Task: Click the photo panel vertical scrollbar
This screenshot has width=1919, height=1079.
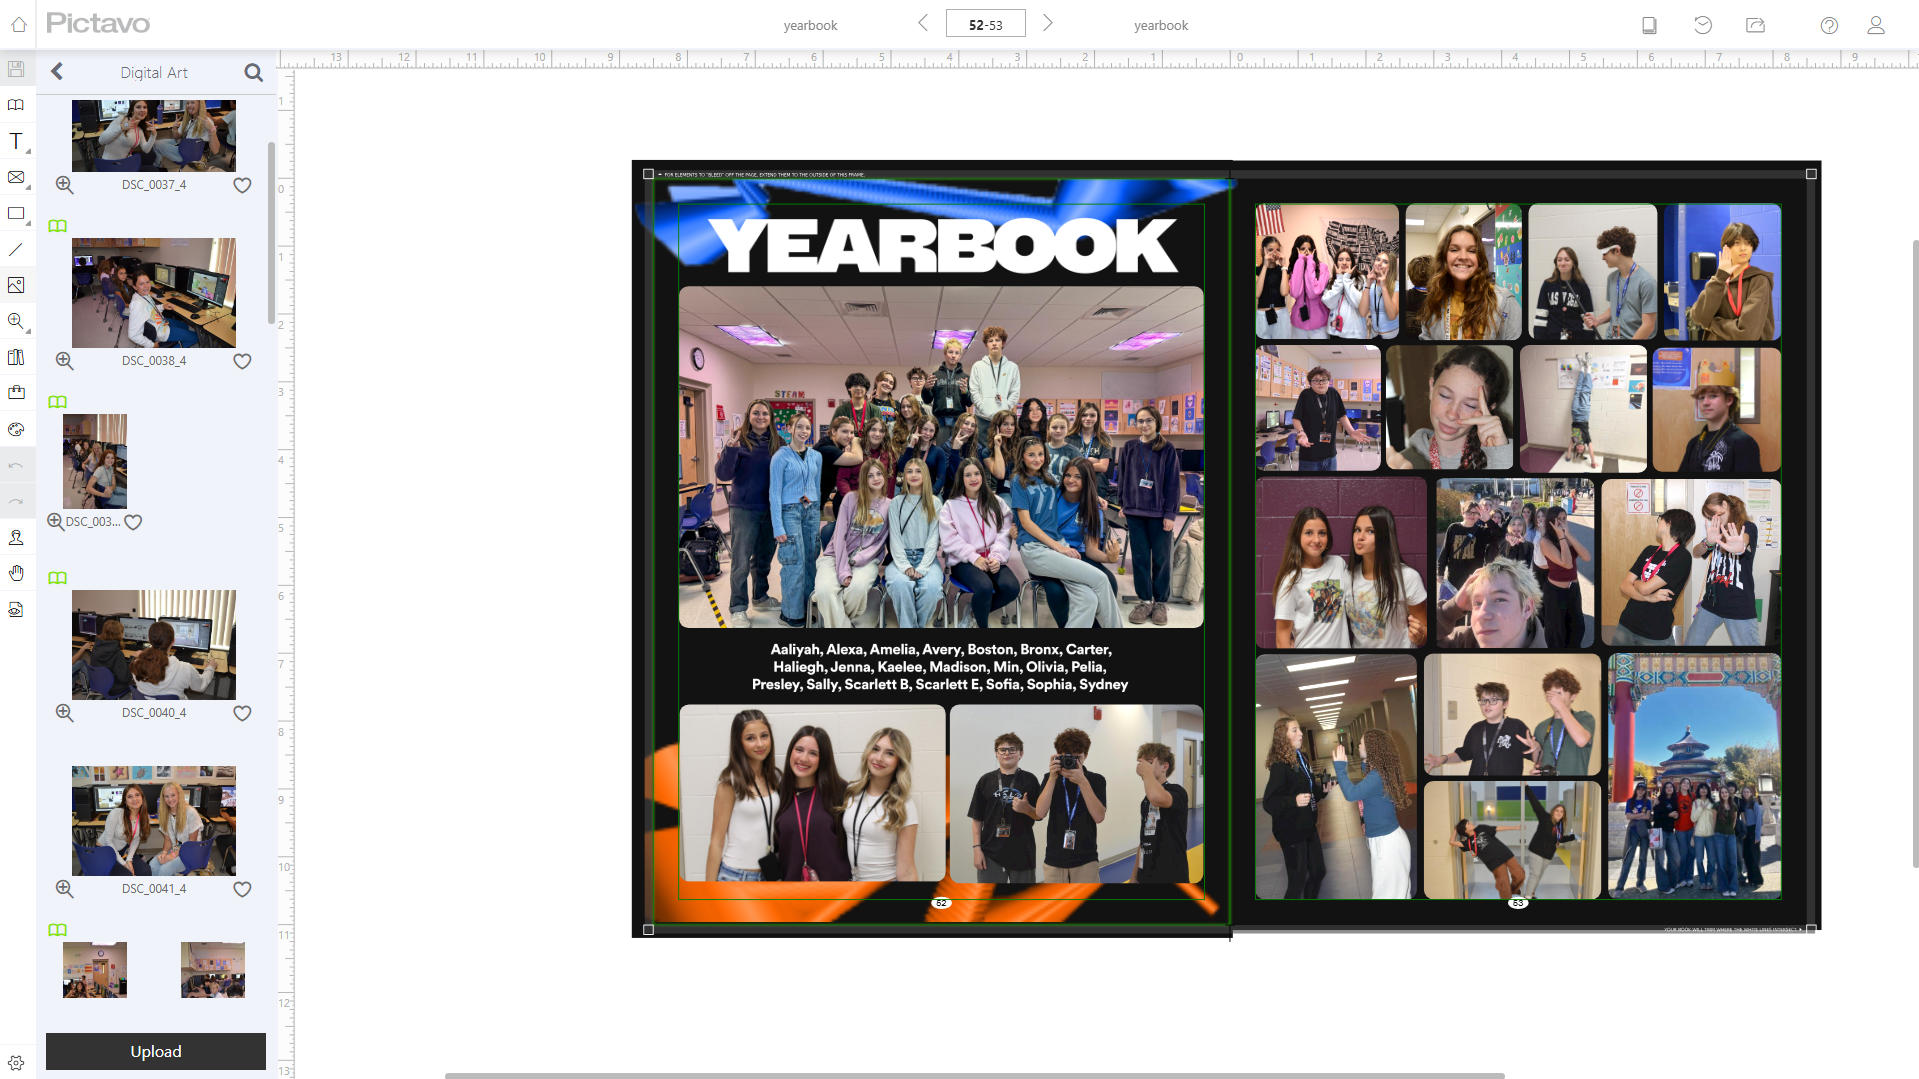Action: 271,232
